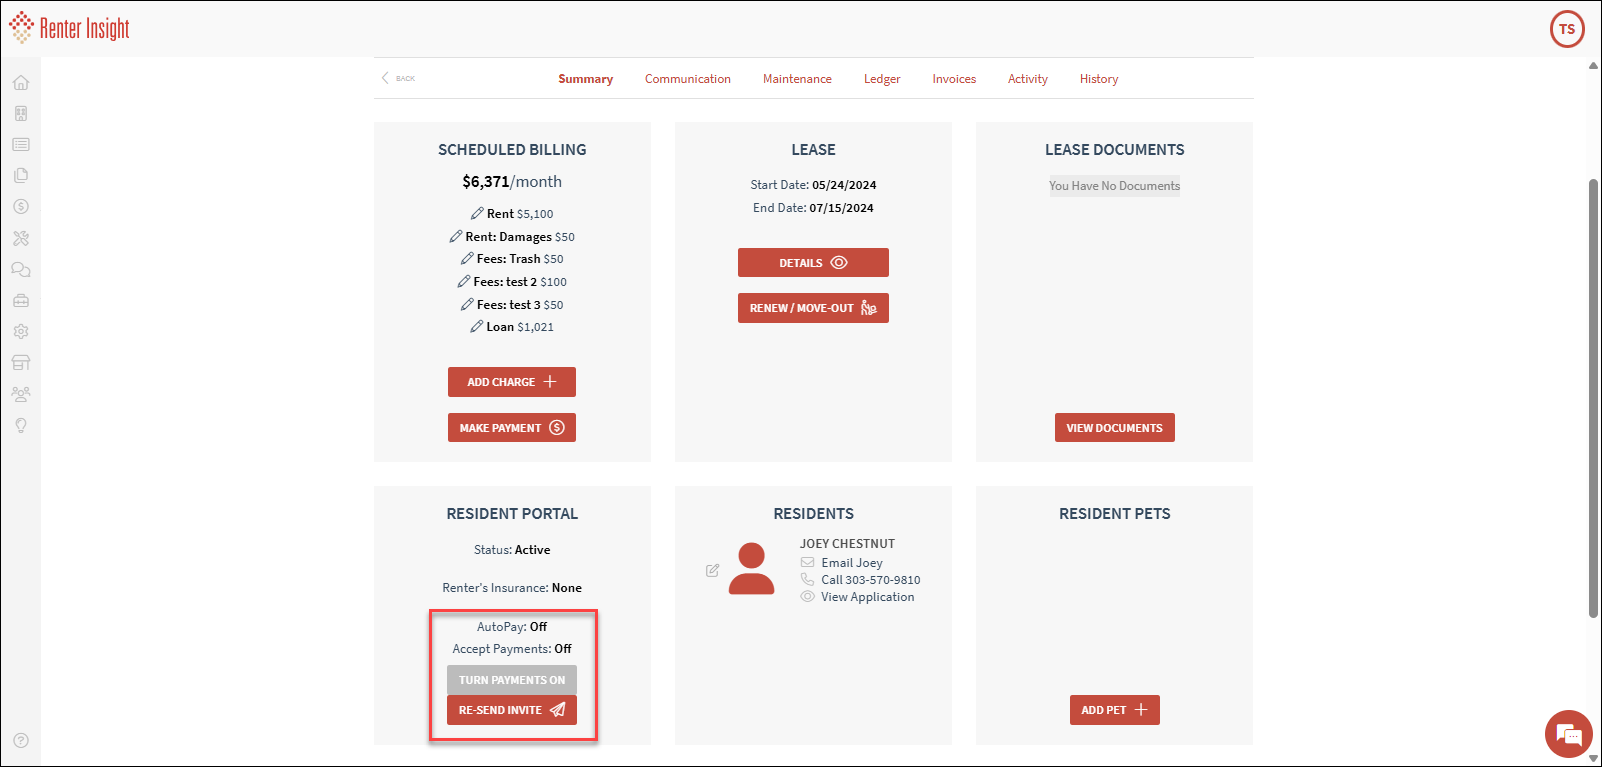The image size is (1602, 767).
Task: Click the pencil icon next to Loan $1,021
Action: pyautogui.click(x=477, y=327)
